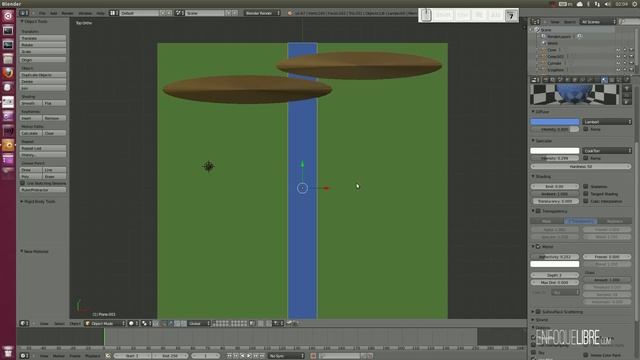Toggle the eye visibility of Icosphere object
This screenshot has height=360, width=640.
[618, 70]
